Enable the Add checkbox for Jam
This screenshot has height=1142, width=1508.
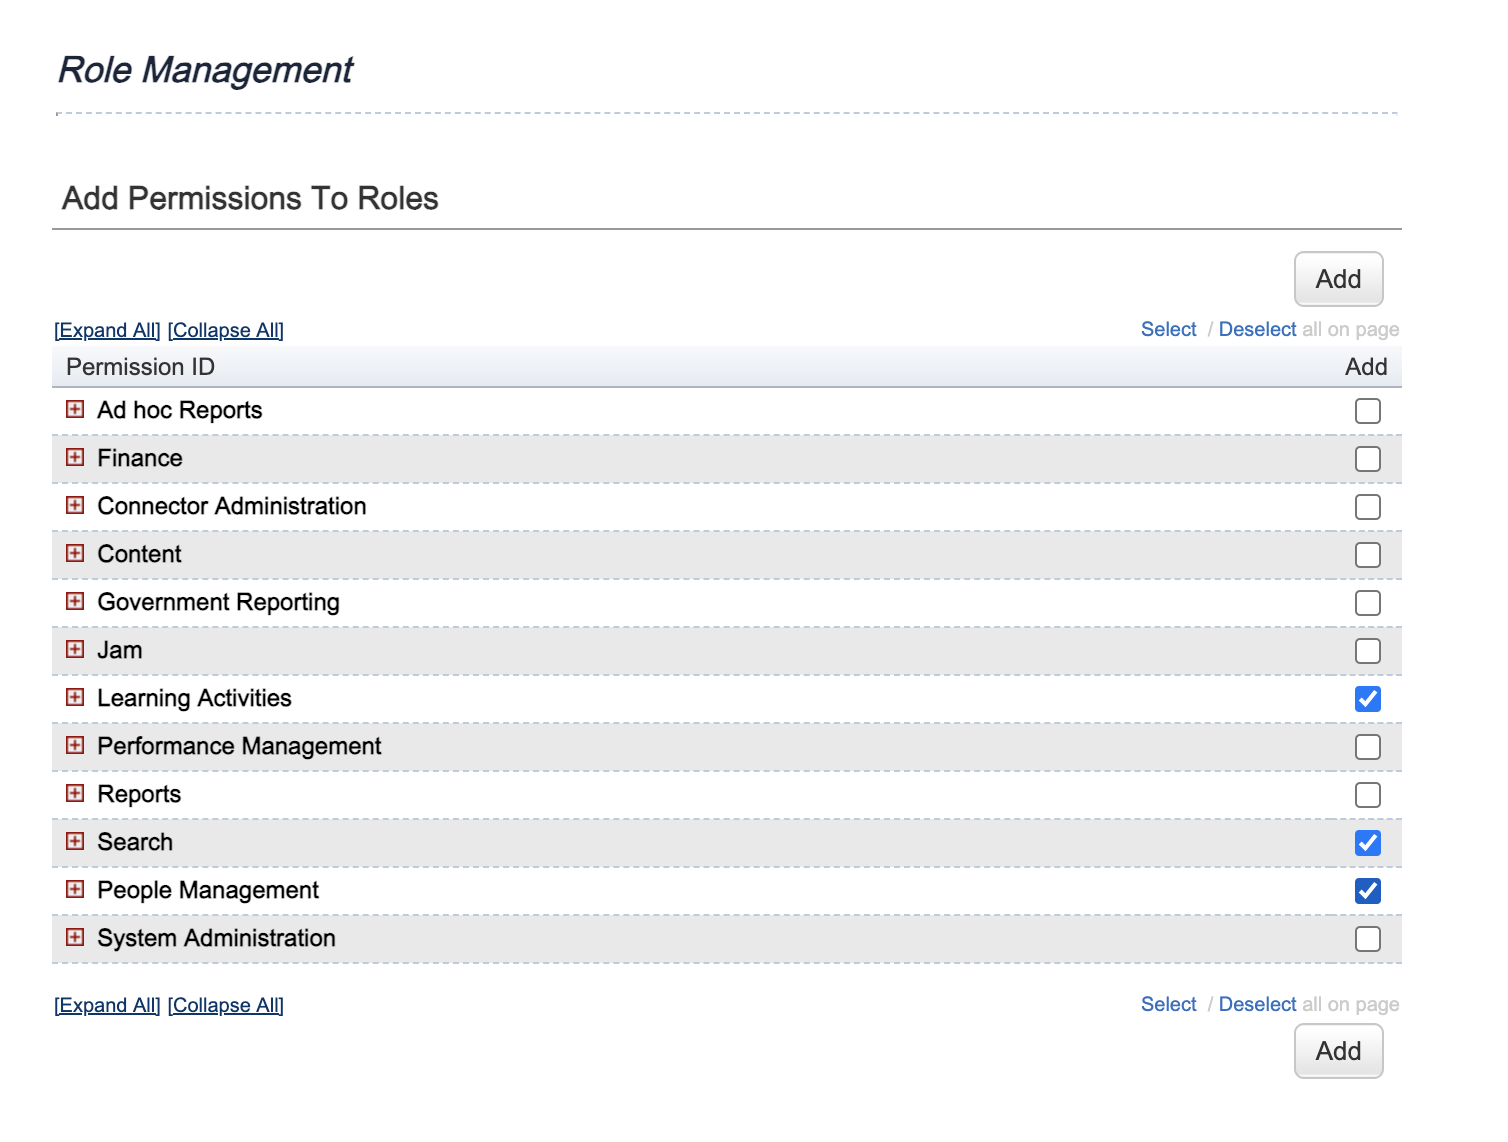pos(1368,650)
